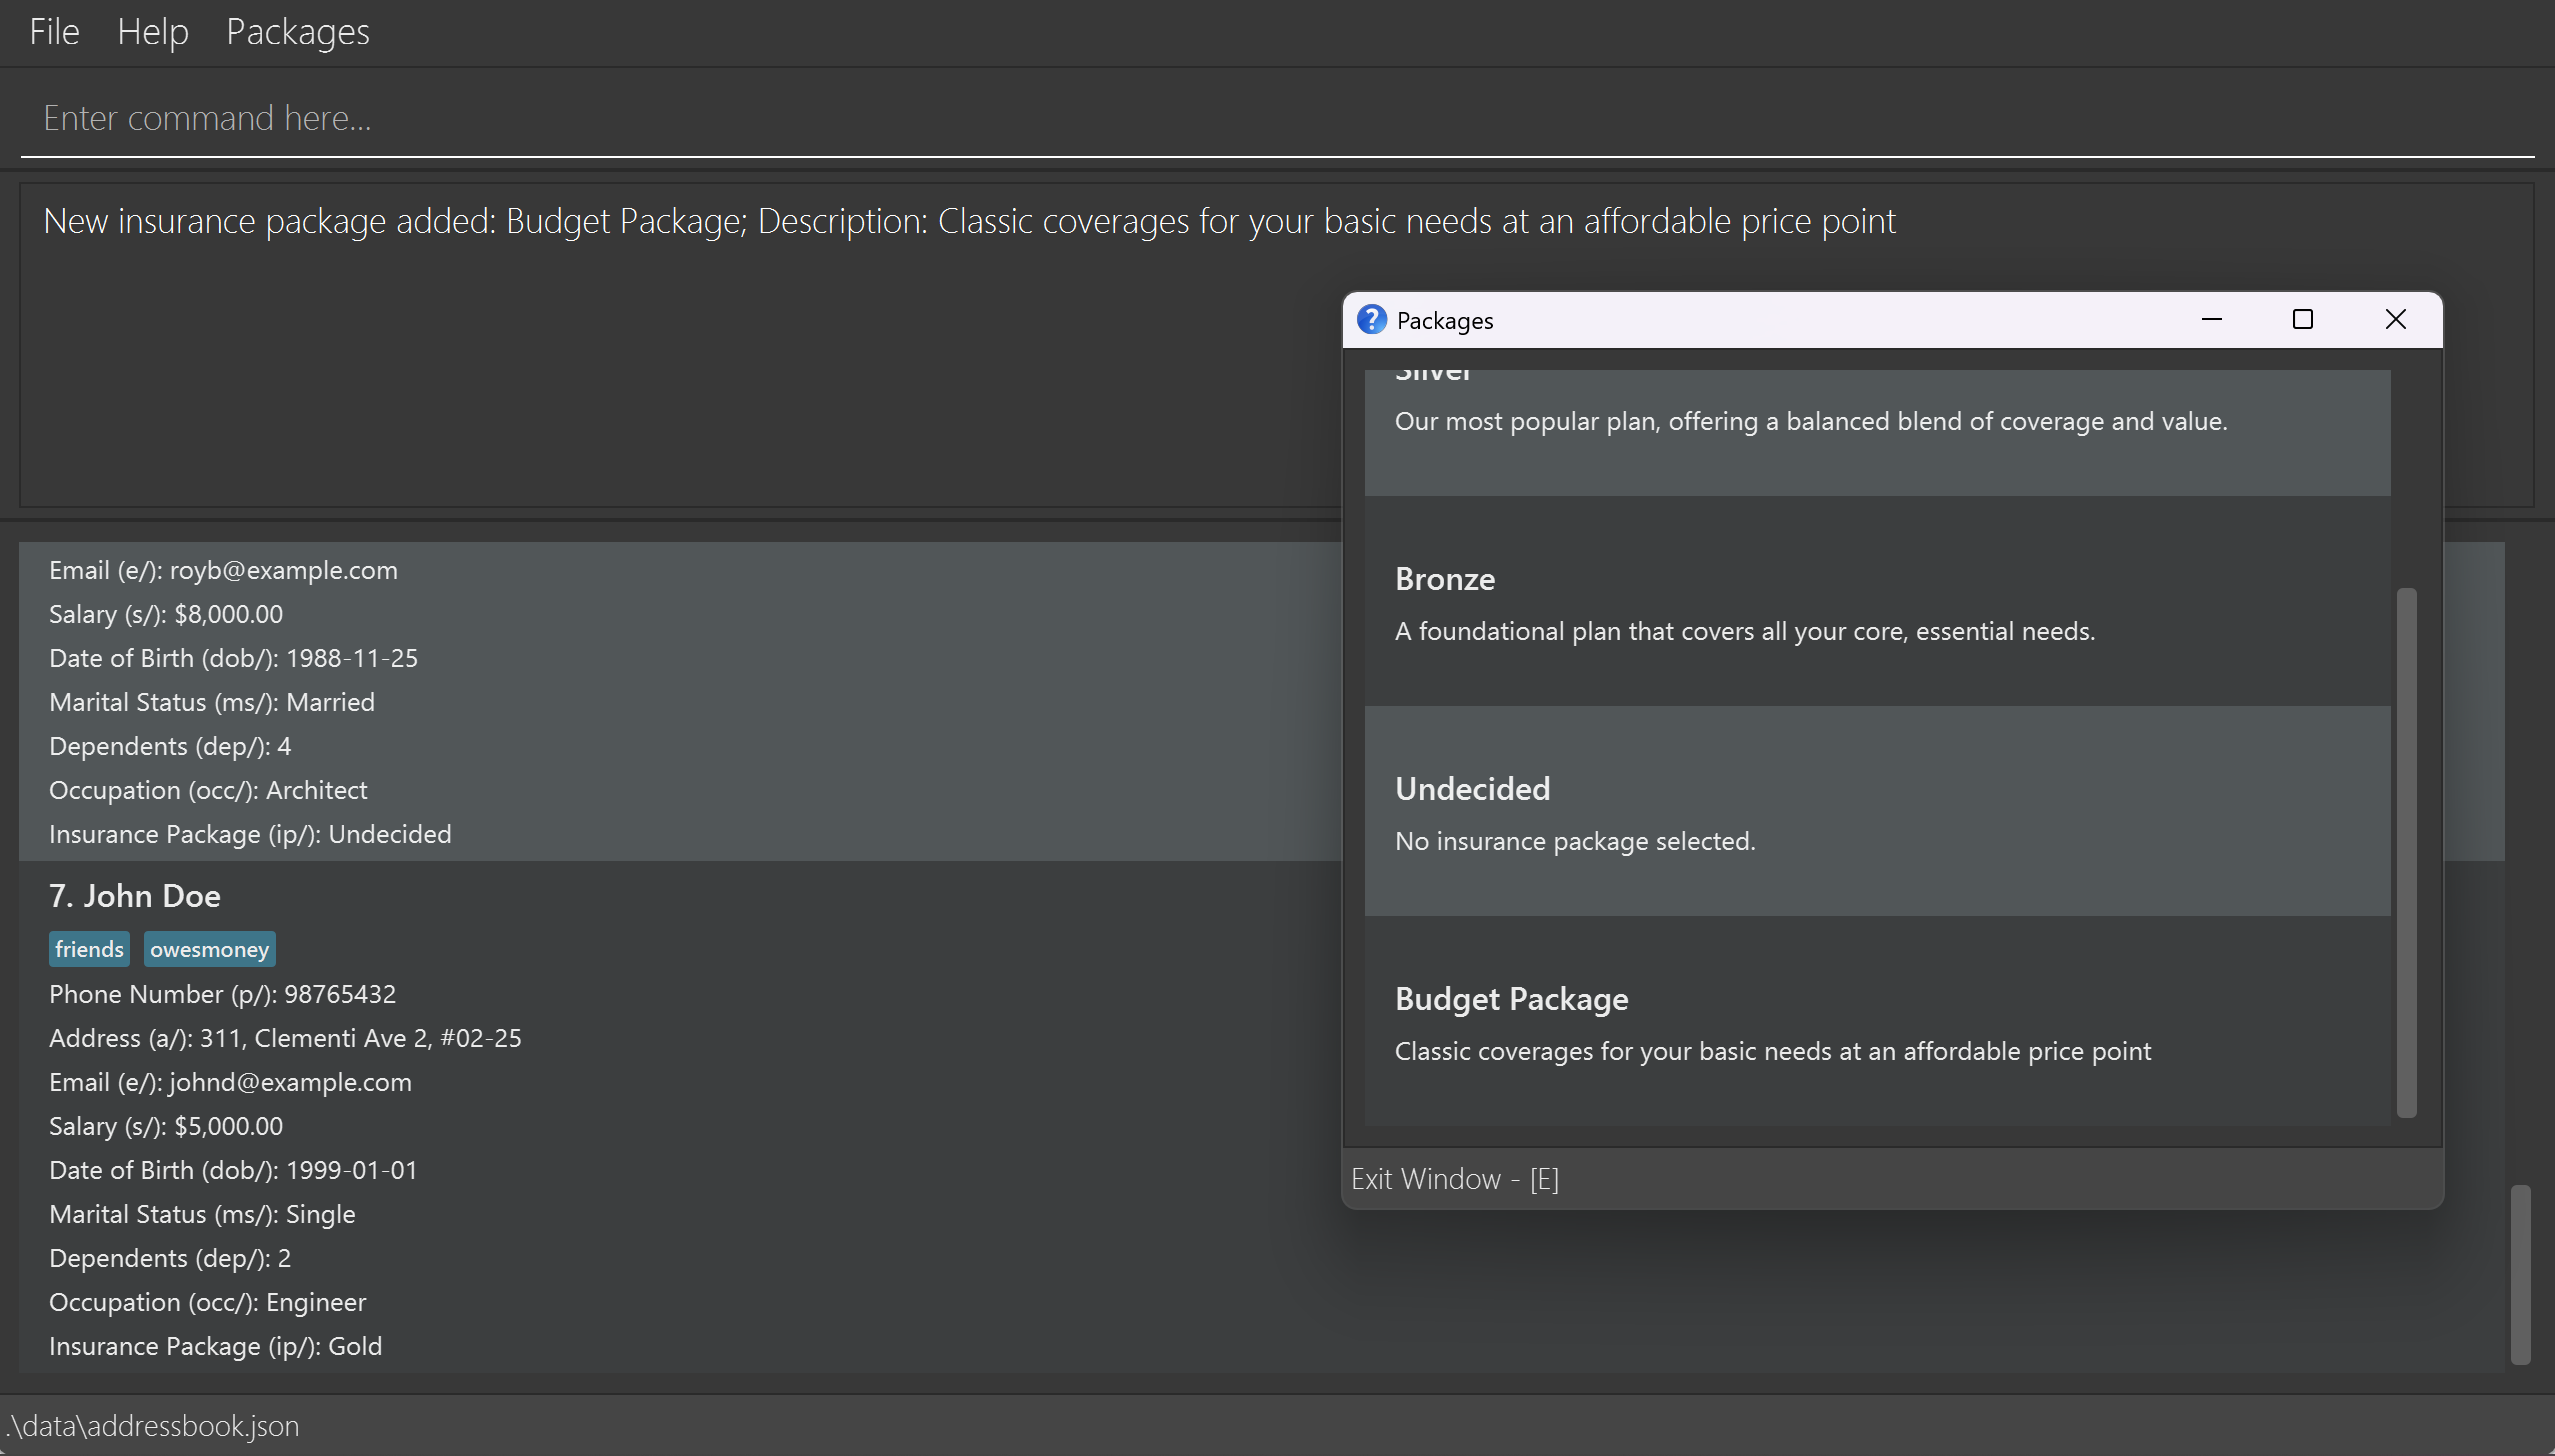Click the Silver package description text
Screen dimensions: 2555x1456
point(1811,421)
